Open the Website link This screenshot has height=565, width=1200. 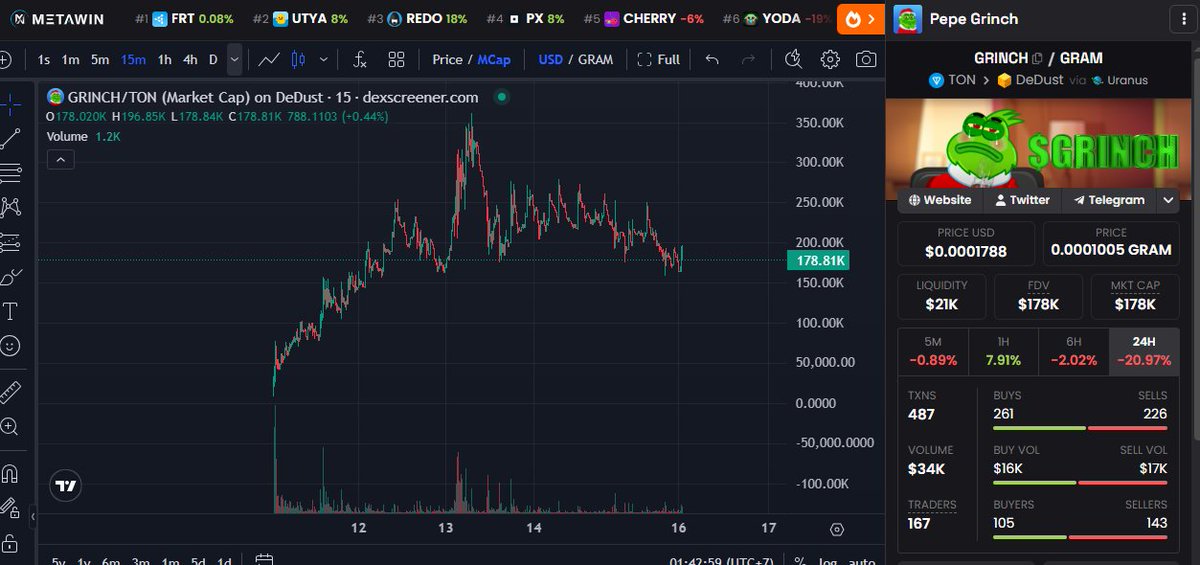coord(940,200)
